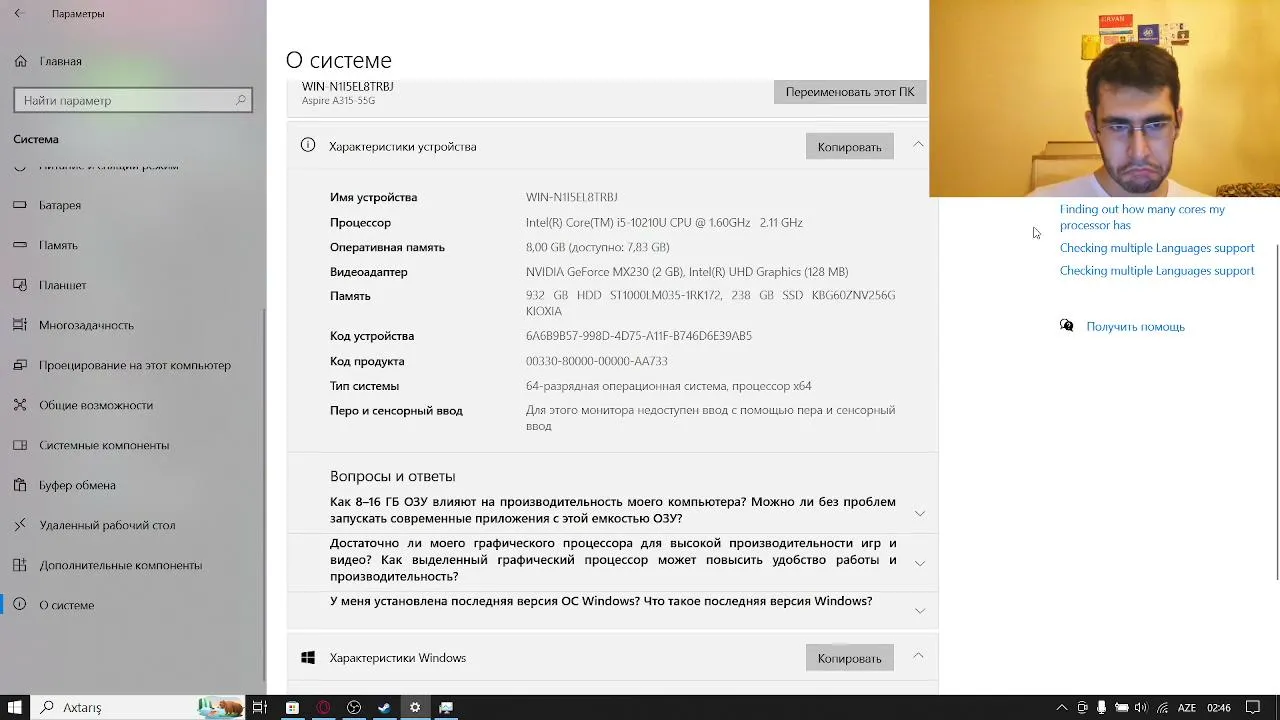Click the product ID 00330-80000-00000-AA733
Image resolution: width=1280 pixels, height=720 pixels.
pos(597,361)
